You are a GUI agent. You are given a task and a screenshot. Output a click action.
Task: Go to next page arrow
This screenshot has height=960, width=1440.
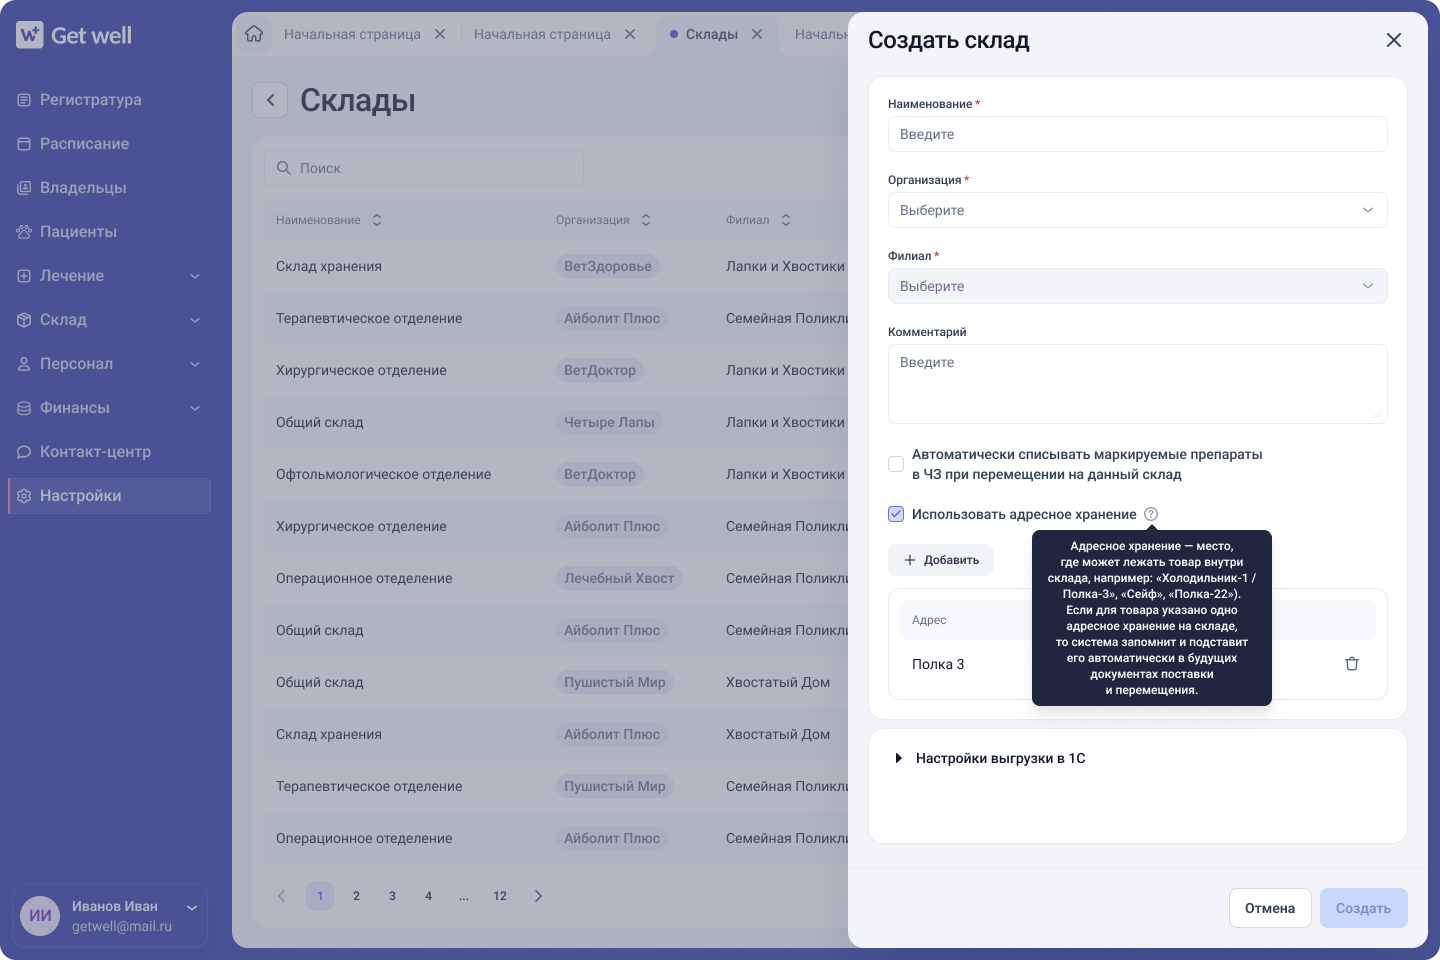point(538,896)
